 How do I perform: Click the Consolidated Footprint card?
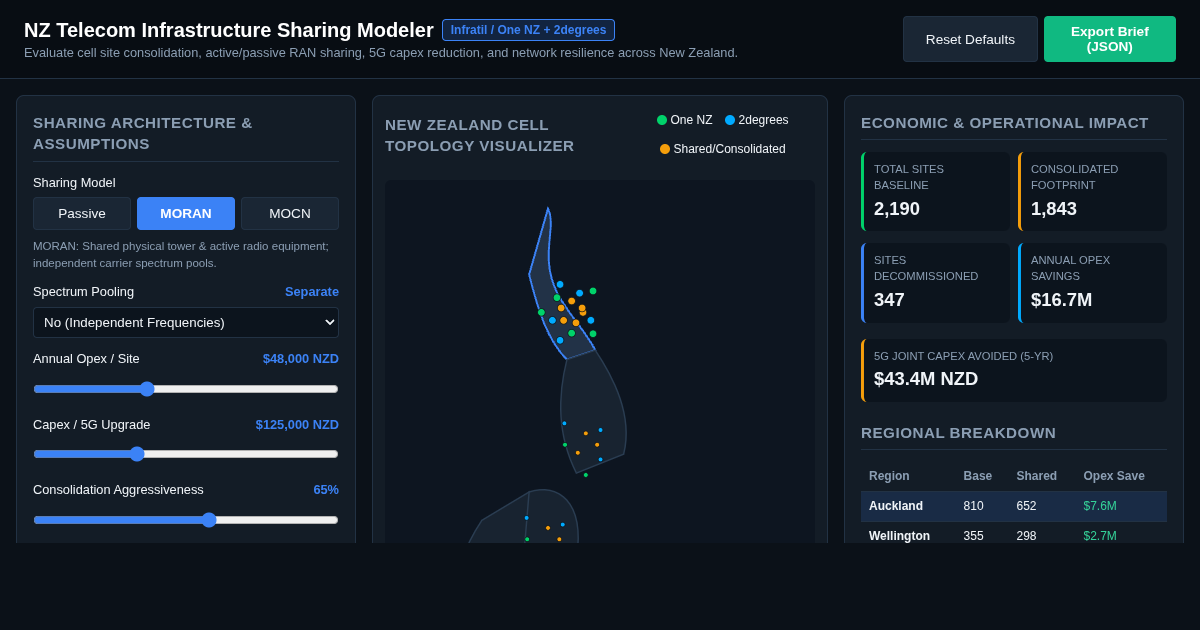(x=1092, y=191)
